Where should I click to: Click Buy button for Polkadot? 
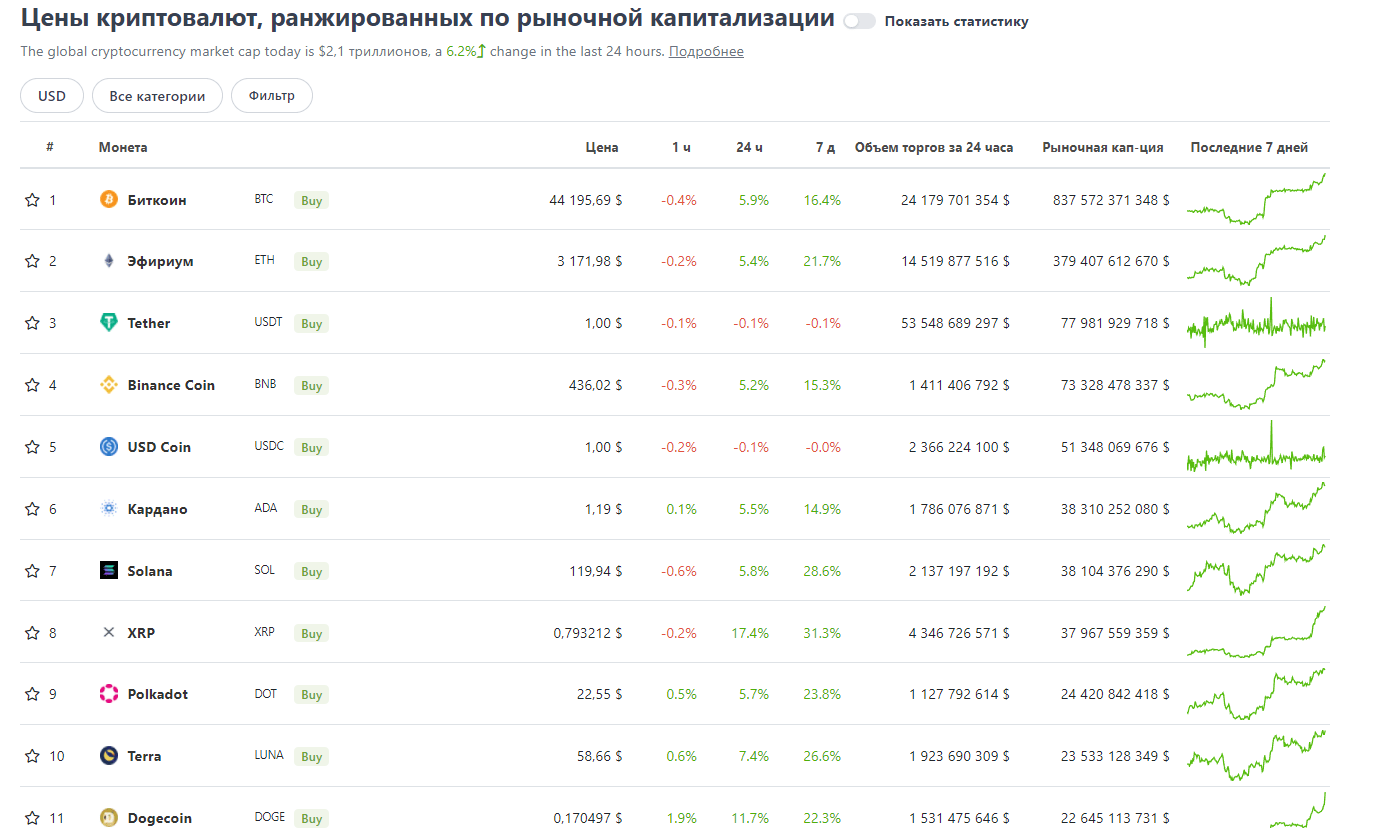[x=311, y=694]
